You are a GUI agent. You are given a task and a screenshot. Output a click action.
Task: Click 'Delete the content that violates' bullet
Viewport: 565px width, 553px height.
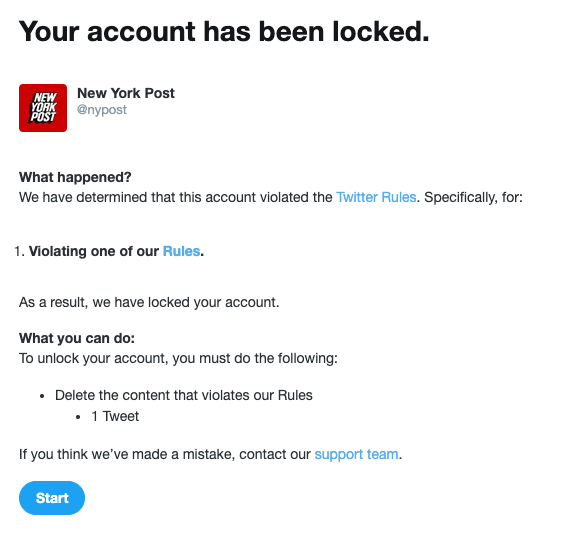184,396
